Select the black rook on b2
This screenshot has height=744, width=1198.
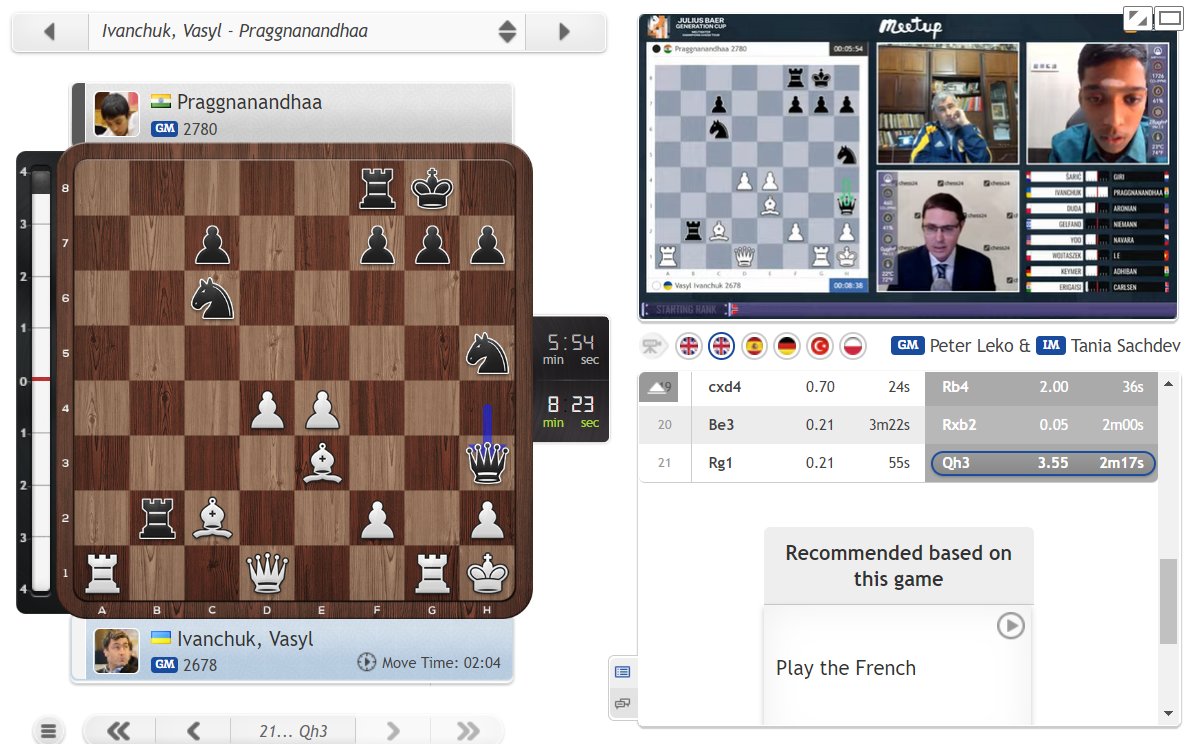click(157, 518)
